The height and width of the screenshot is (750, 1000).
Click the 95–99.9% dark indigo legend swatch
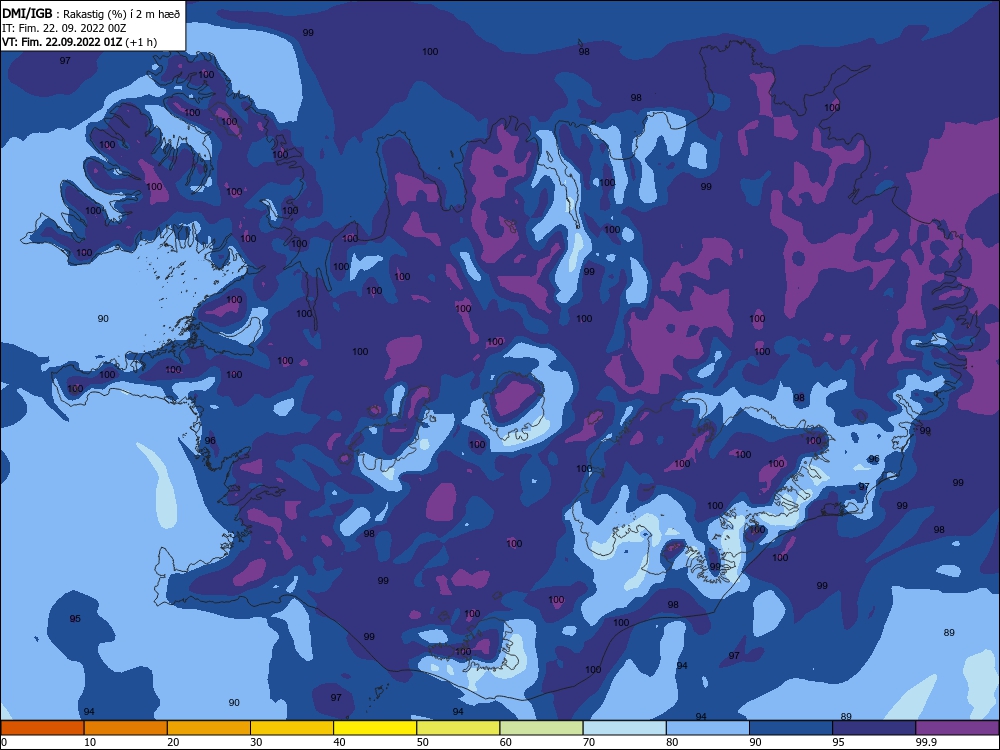[874, 728]
